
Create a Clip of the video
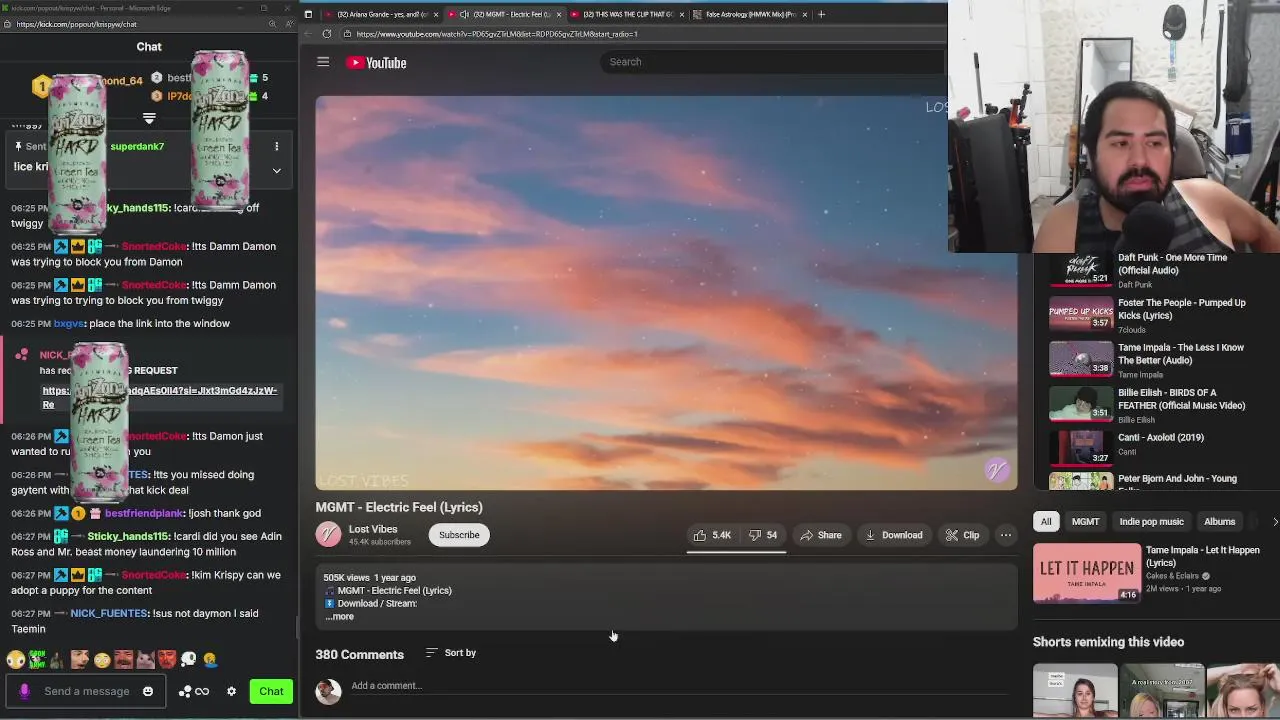click(963, 535)
